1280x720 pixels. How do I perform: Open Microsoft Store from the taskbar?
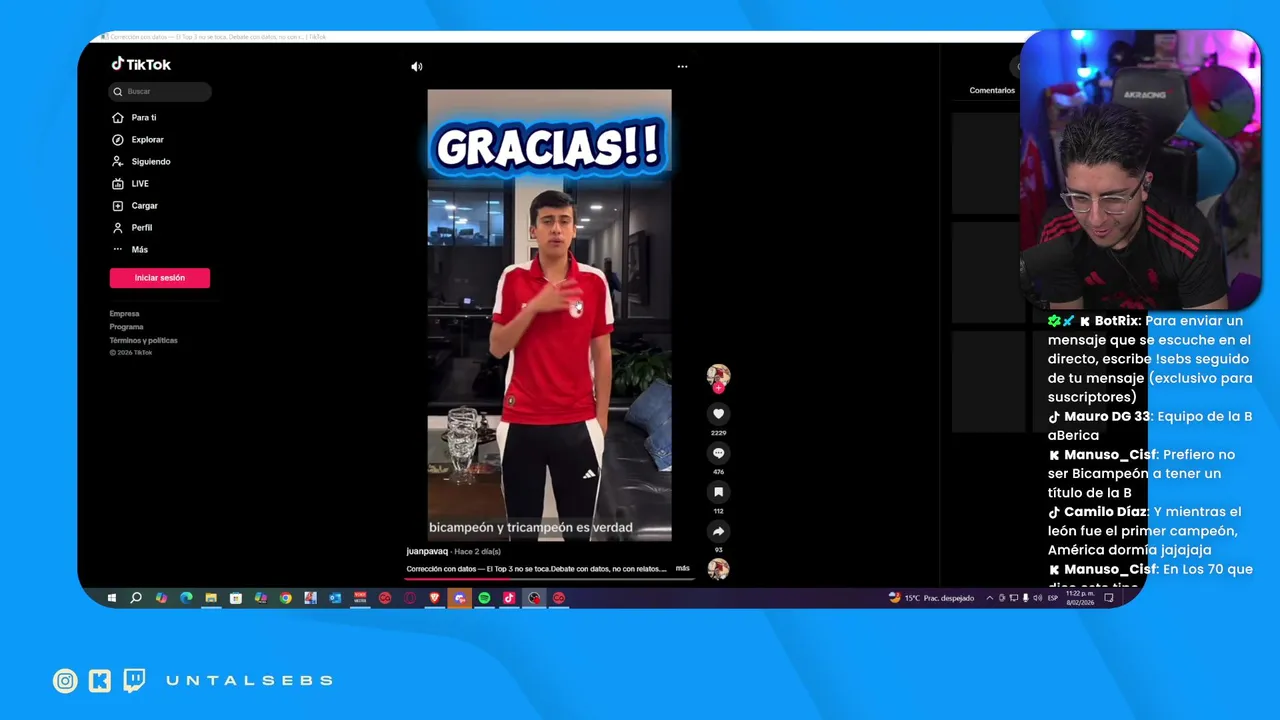[236, 598]
